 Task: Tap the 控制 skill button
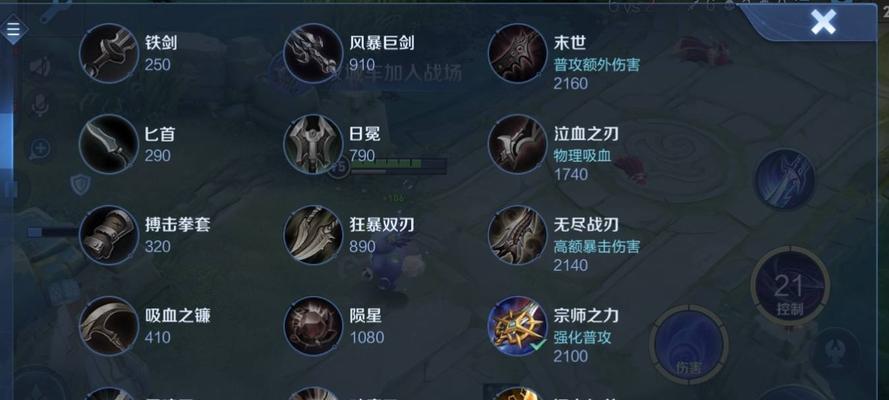pyautogui.click(x=790, y=288)
